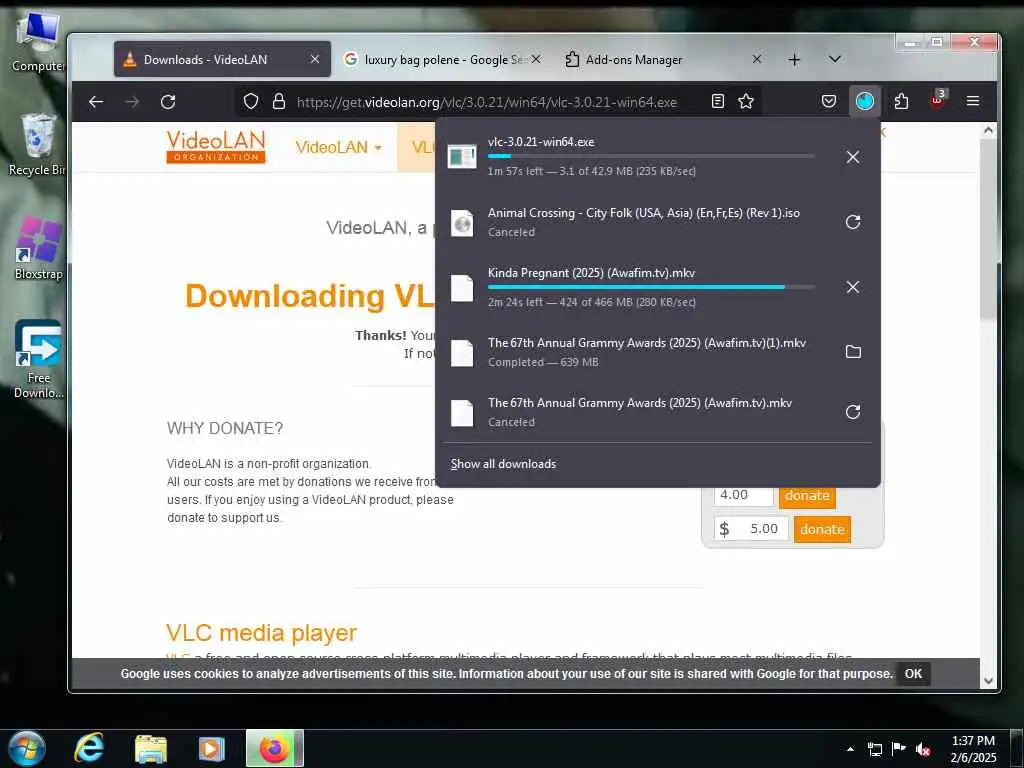Open Free Download Manager desktop shortcut

pos(39,359)
